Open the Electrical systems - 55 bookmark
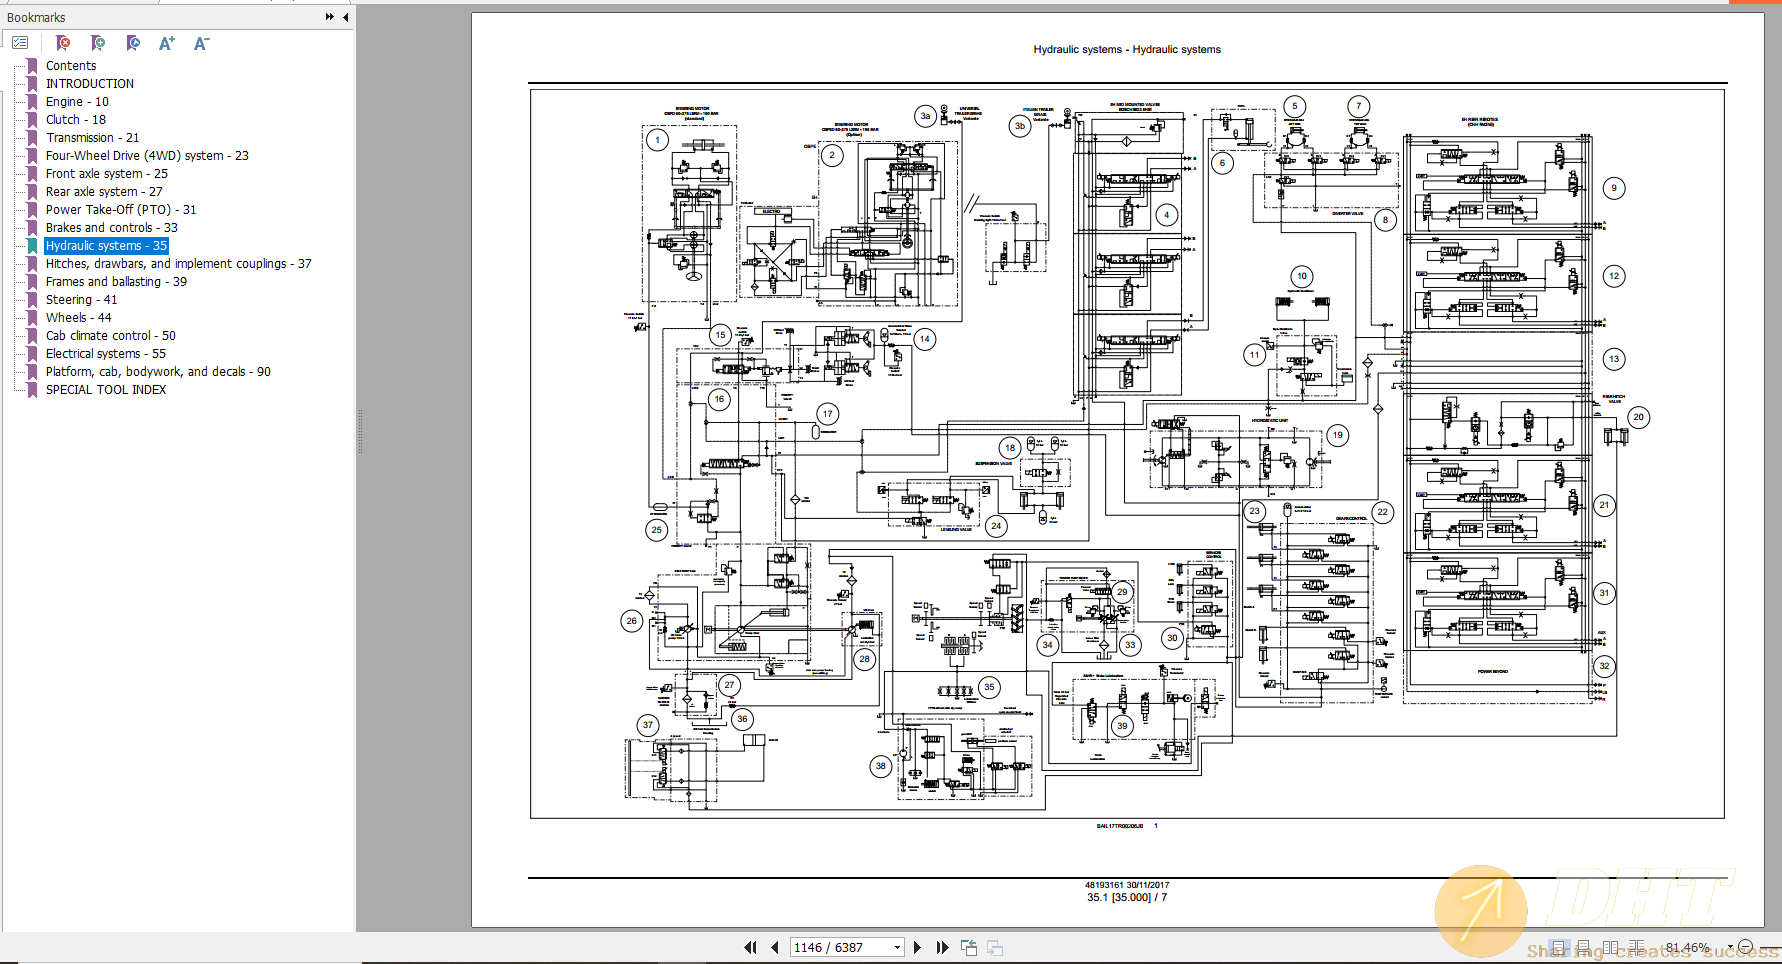The width and height of the screenshot is (1782, 964). [105, 353]
